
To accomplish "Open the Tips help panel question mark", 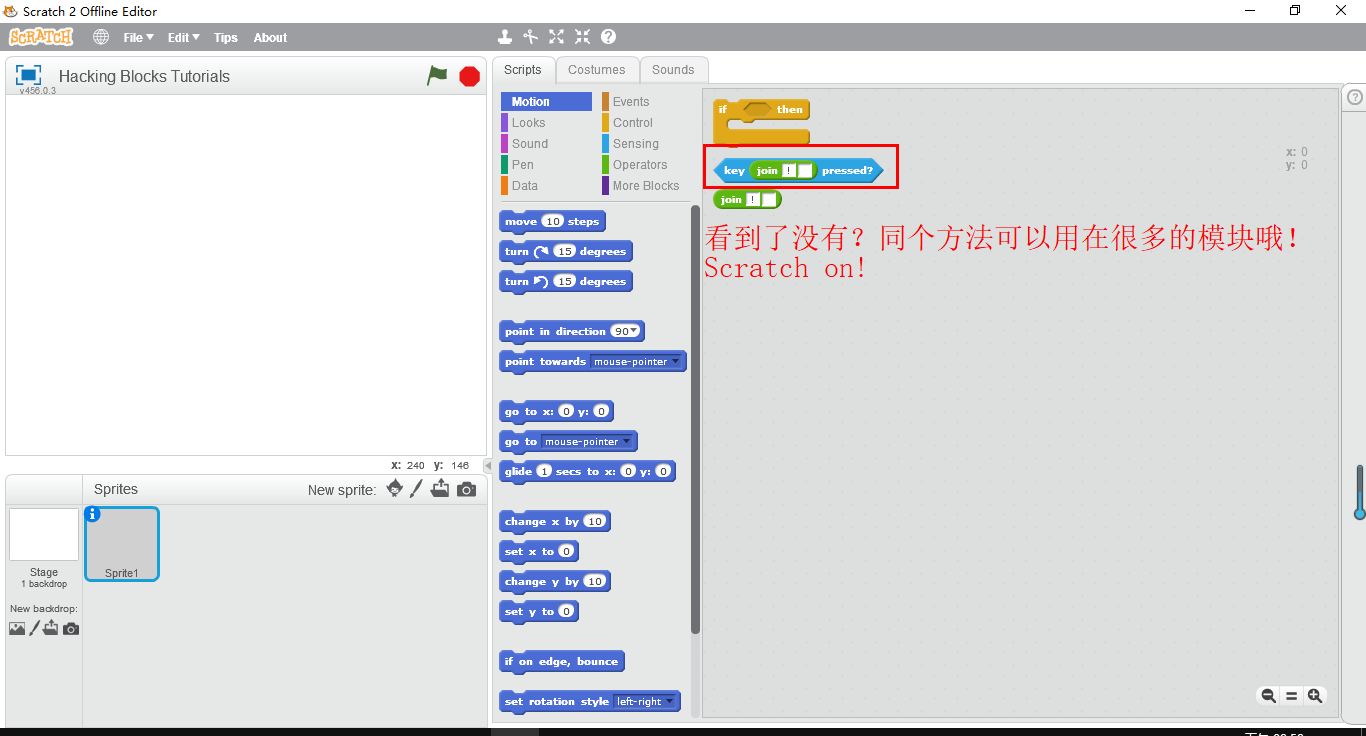I will [1355, 97].
